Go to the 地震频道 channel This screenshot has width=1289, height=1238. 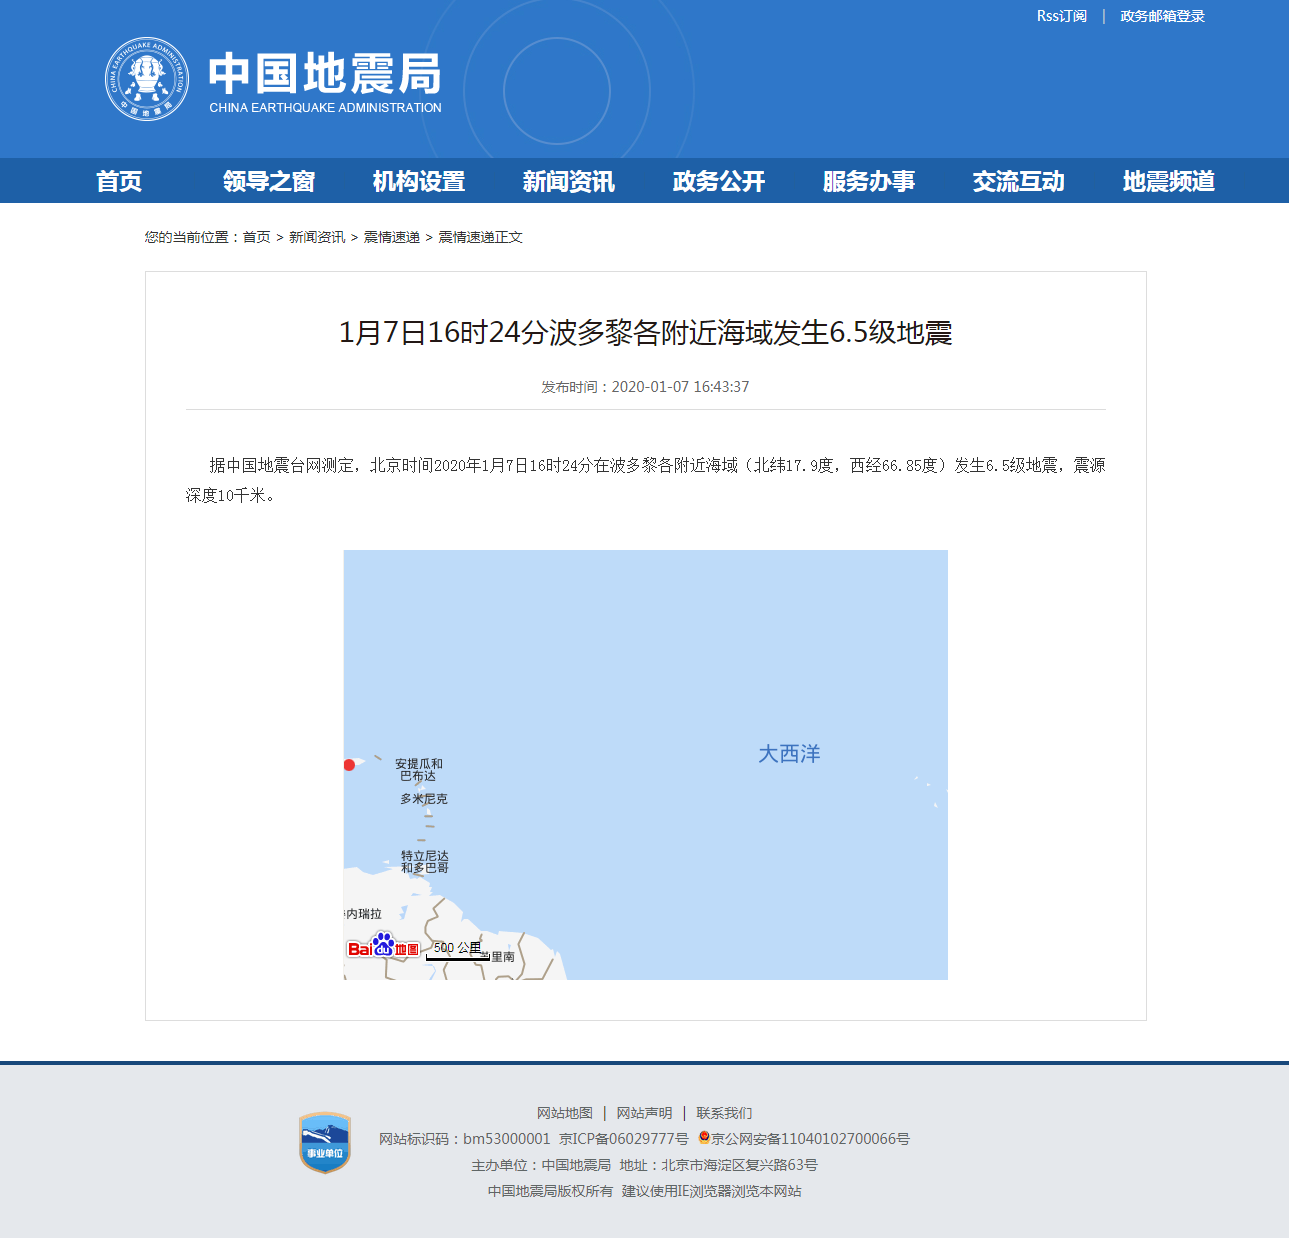[x=1169, y=181]
